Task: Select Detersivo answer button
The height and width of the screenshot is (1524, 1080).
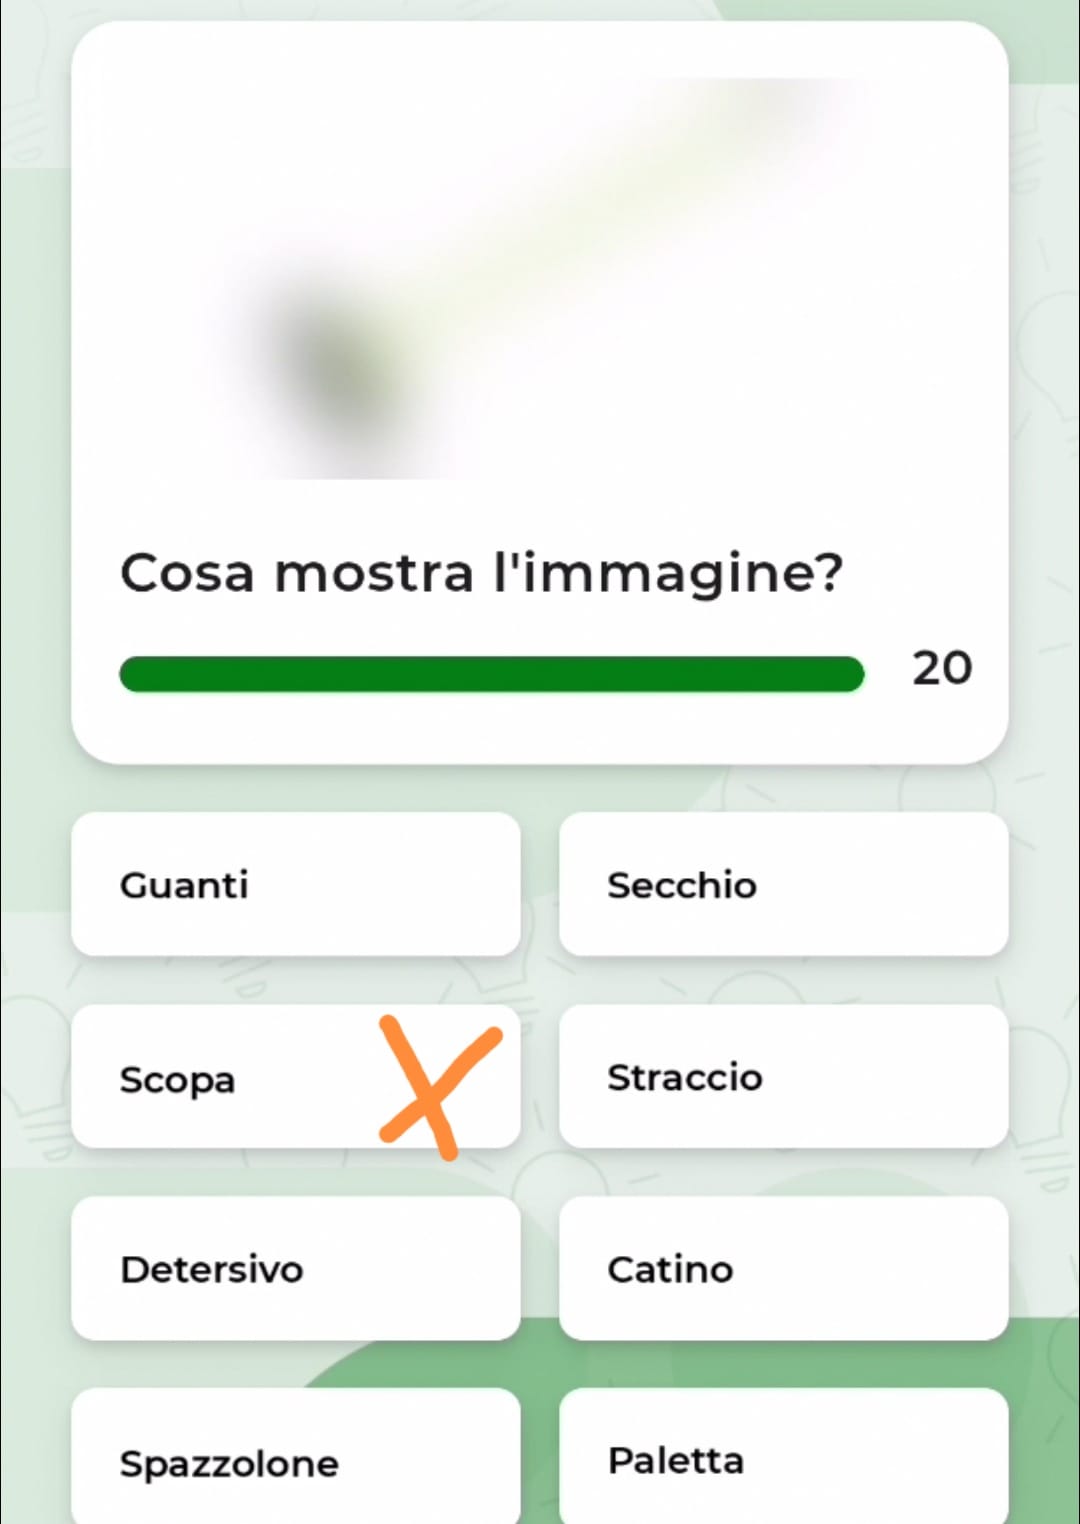Action: coord(296,1269)
